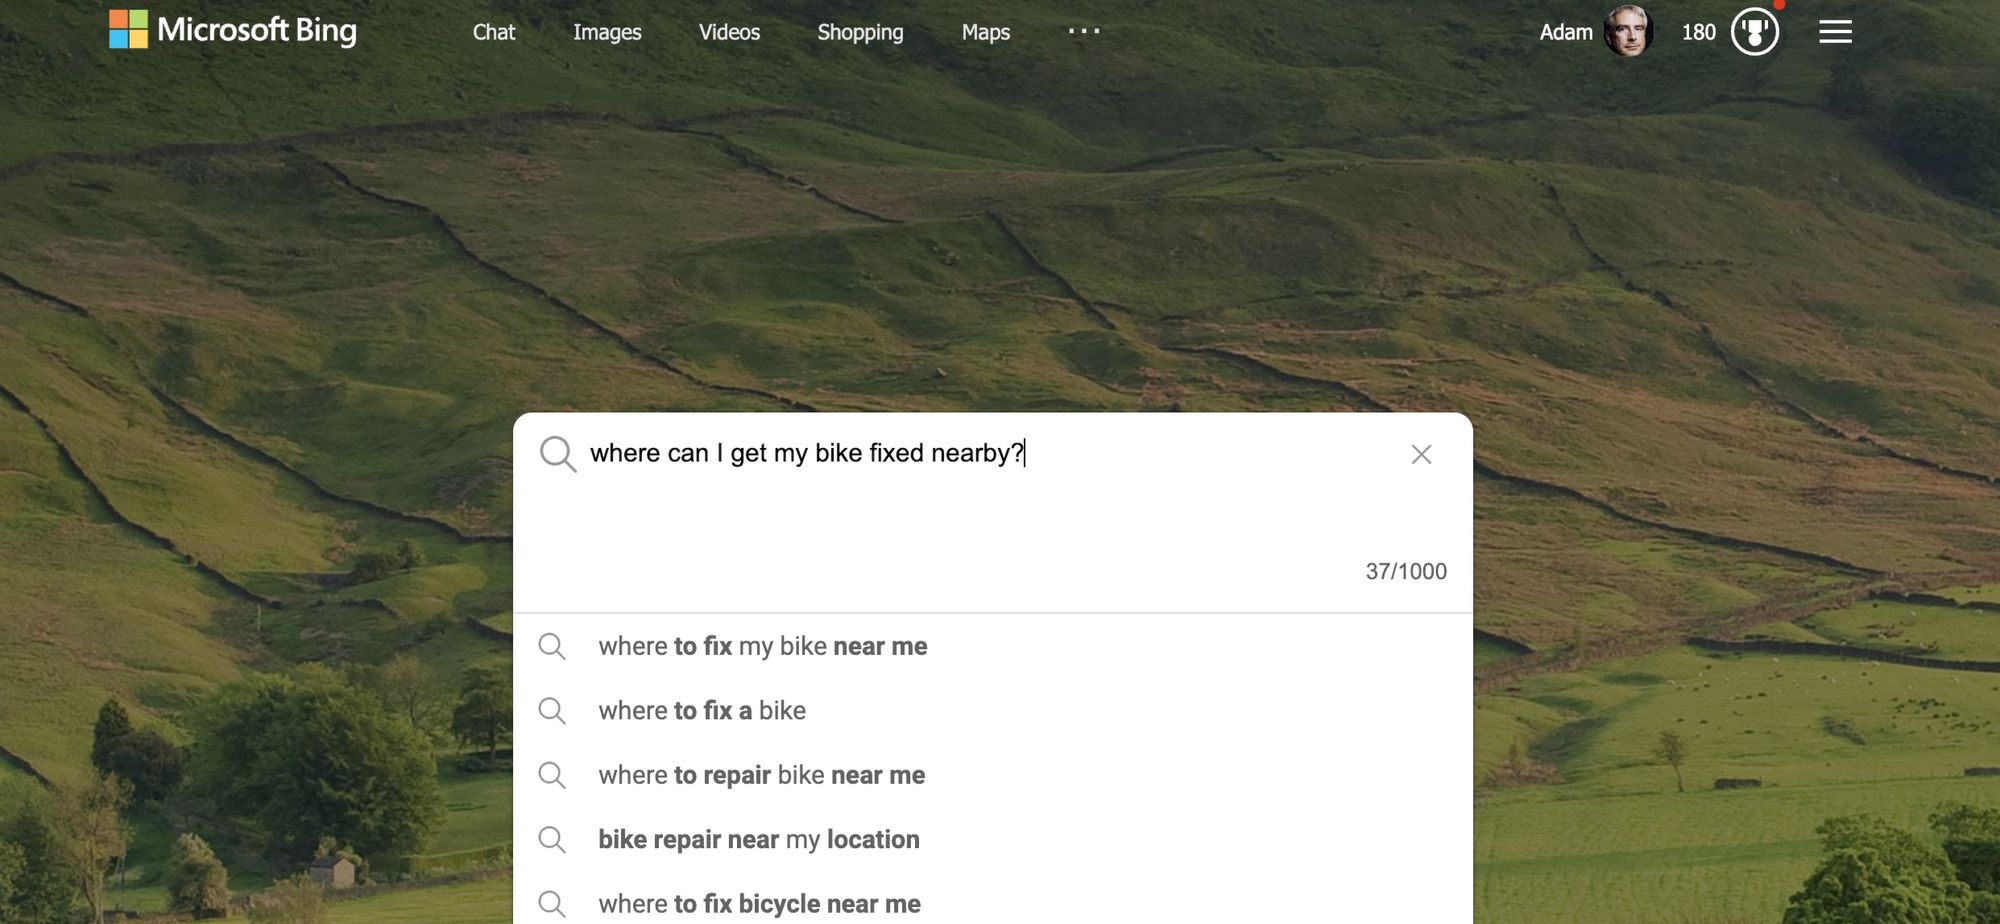Image resolution: width=2000 pixels, height=924 pixels.
Task: Switch to the Images section
Action: pyautogui.click(x=606, y=32)
